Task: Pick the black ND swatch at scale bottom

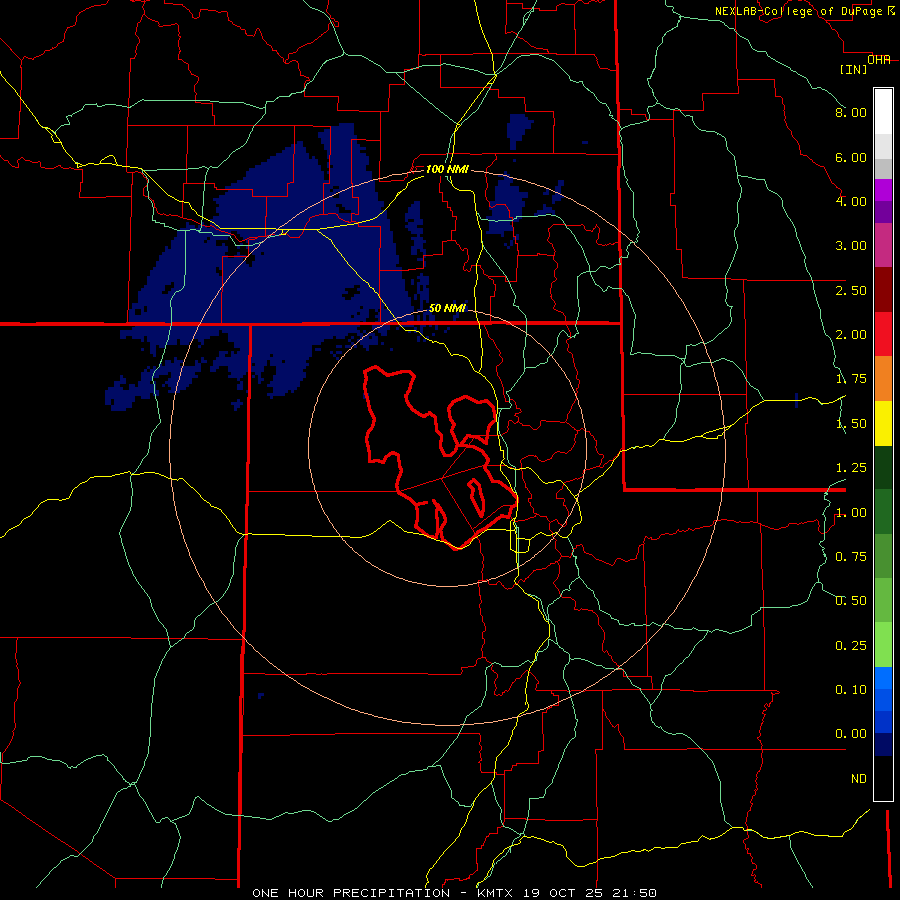Action: click(x=883, y=778)
